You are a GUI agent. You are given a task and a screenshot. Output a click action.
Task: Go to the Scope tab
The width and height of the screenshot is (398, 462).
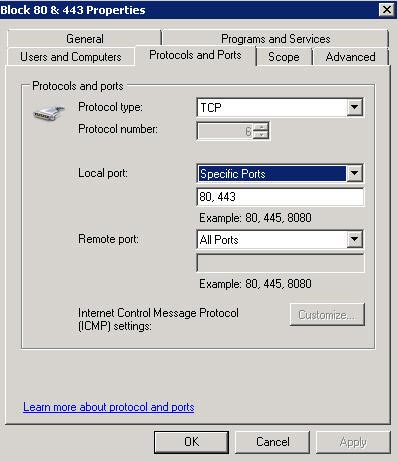(284, 57)
